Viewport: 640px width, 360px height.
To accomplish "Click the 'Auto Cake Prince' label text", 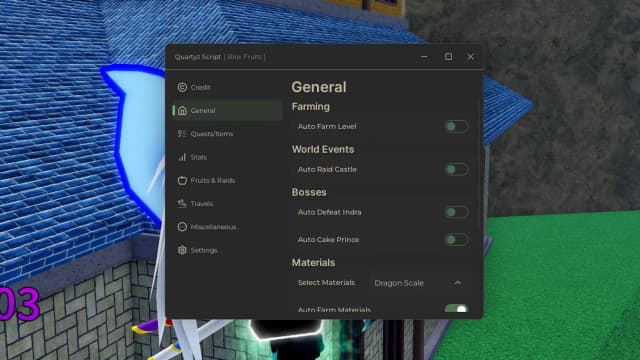I will [x=328, y=240].
